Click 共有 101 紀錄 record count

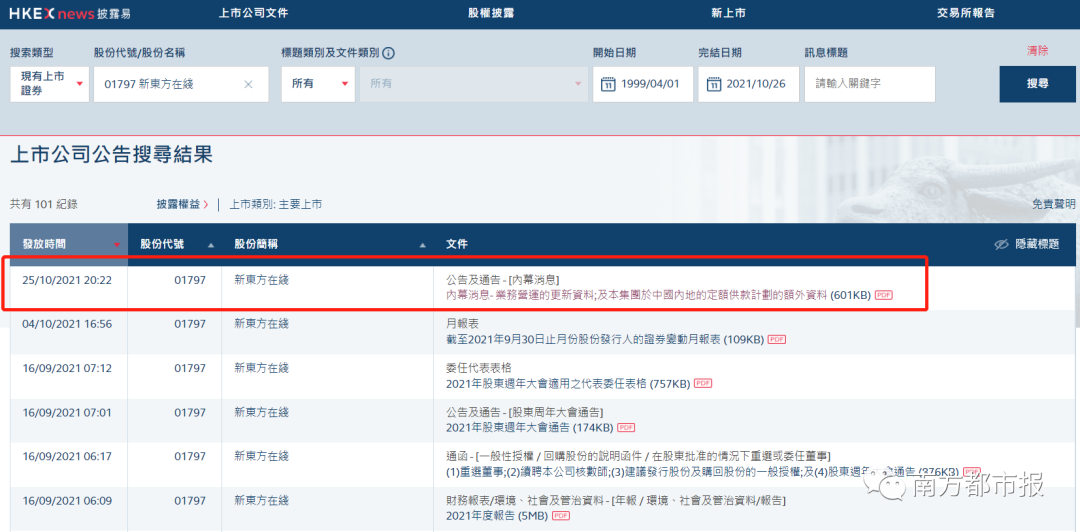(x=43, y=204)
